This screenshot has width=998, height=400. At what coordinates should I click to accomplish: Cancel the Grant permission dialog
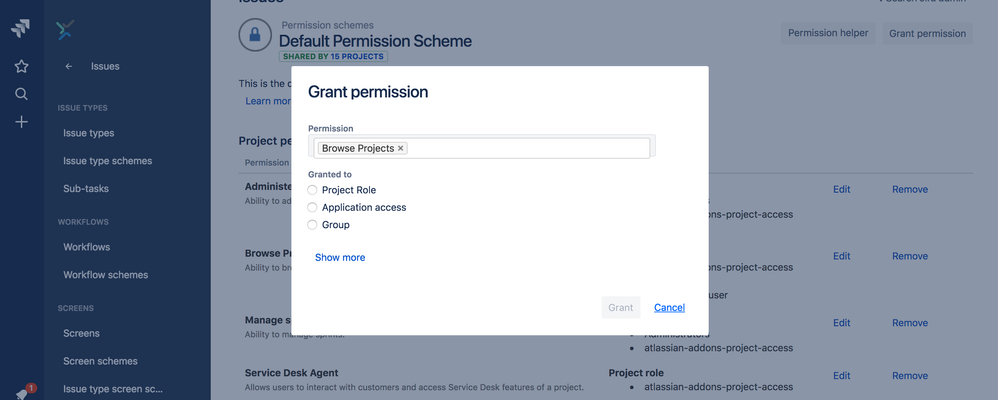[669, 307]
